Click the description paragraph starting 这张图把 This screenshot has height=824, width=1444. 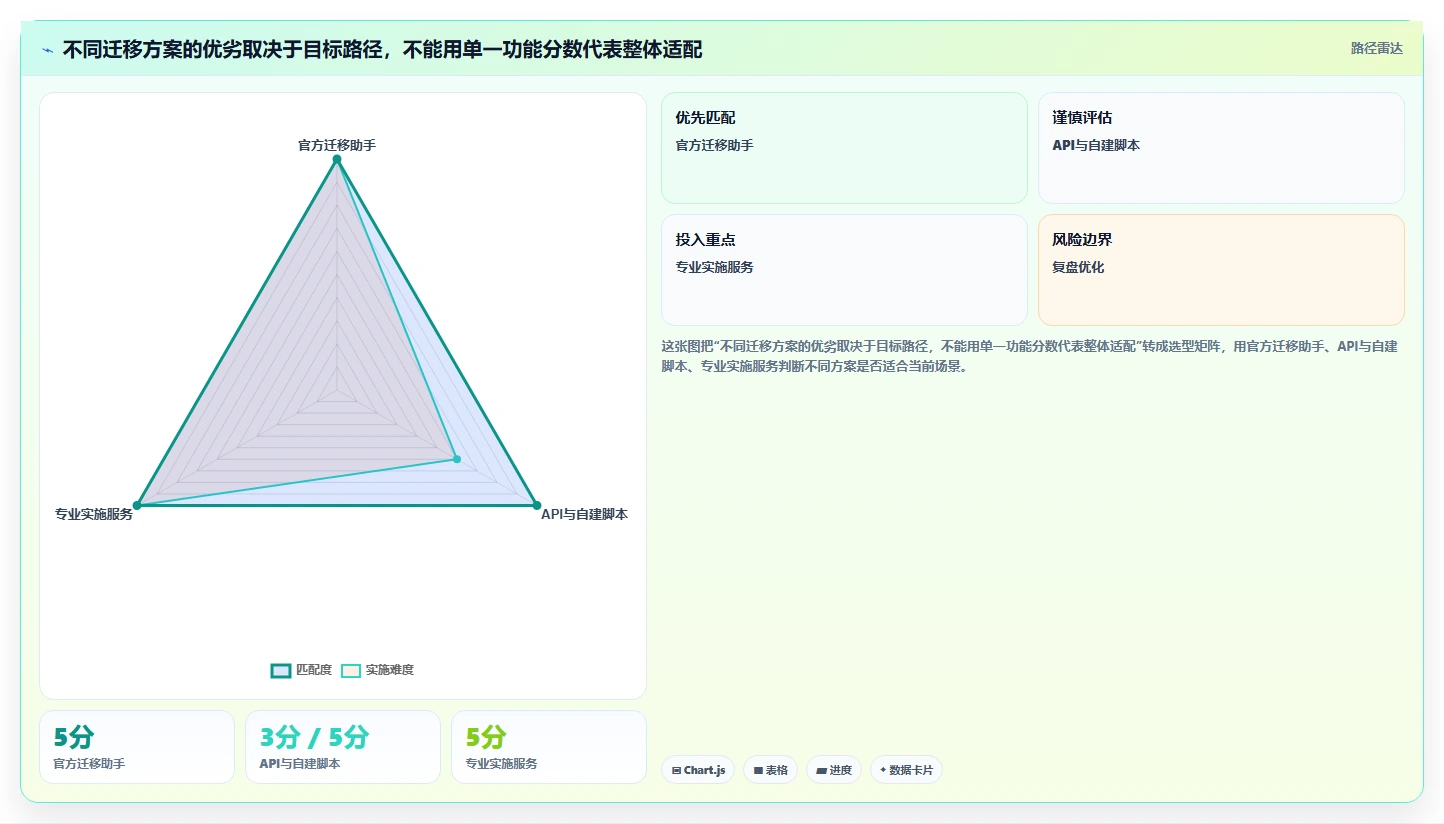(1030, 356)
